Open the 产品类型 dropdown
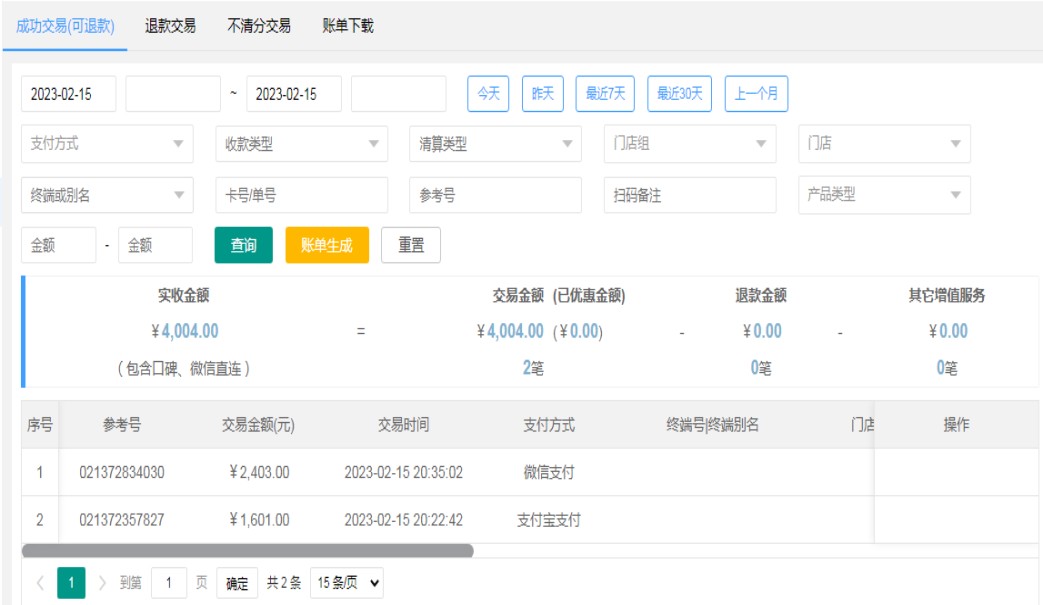The image size is (1043, 605). pyautogui.click(x=883, y=195)
